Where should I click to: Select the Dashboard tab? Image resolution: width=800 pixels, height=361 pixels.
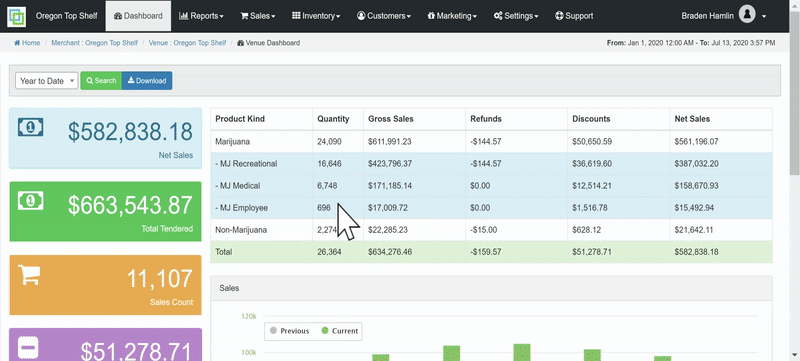tap(138, 16)
